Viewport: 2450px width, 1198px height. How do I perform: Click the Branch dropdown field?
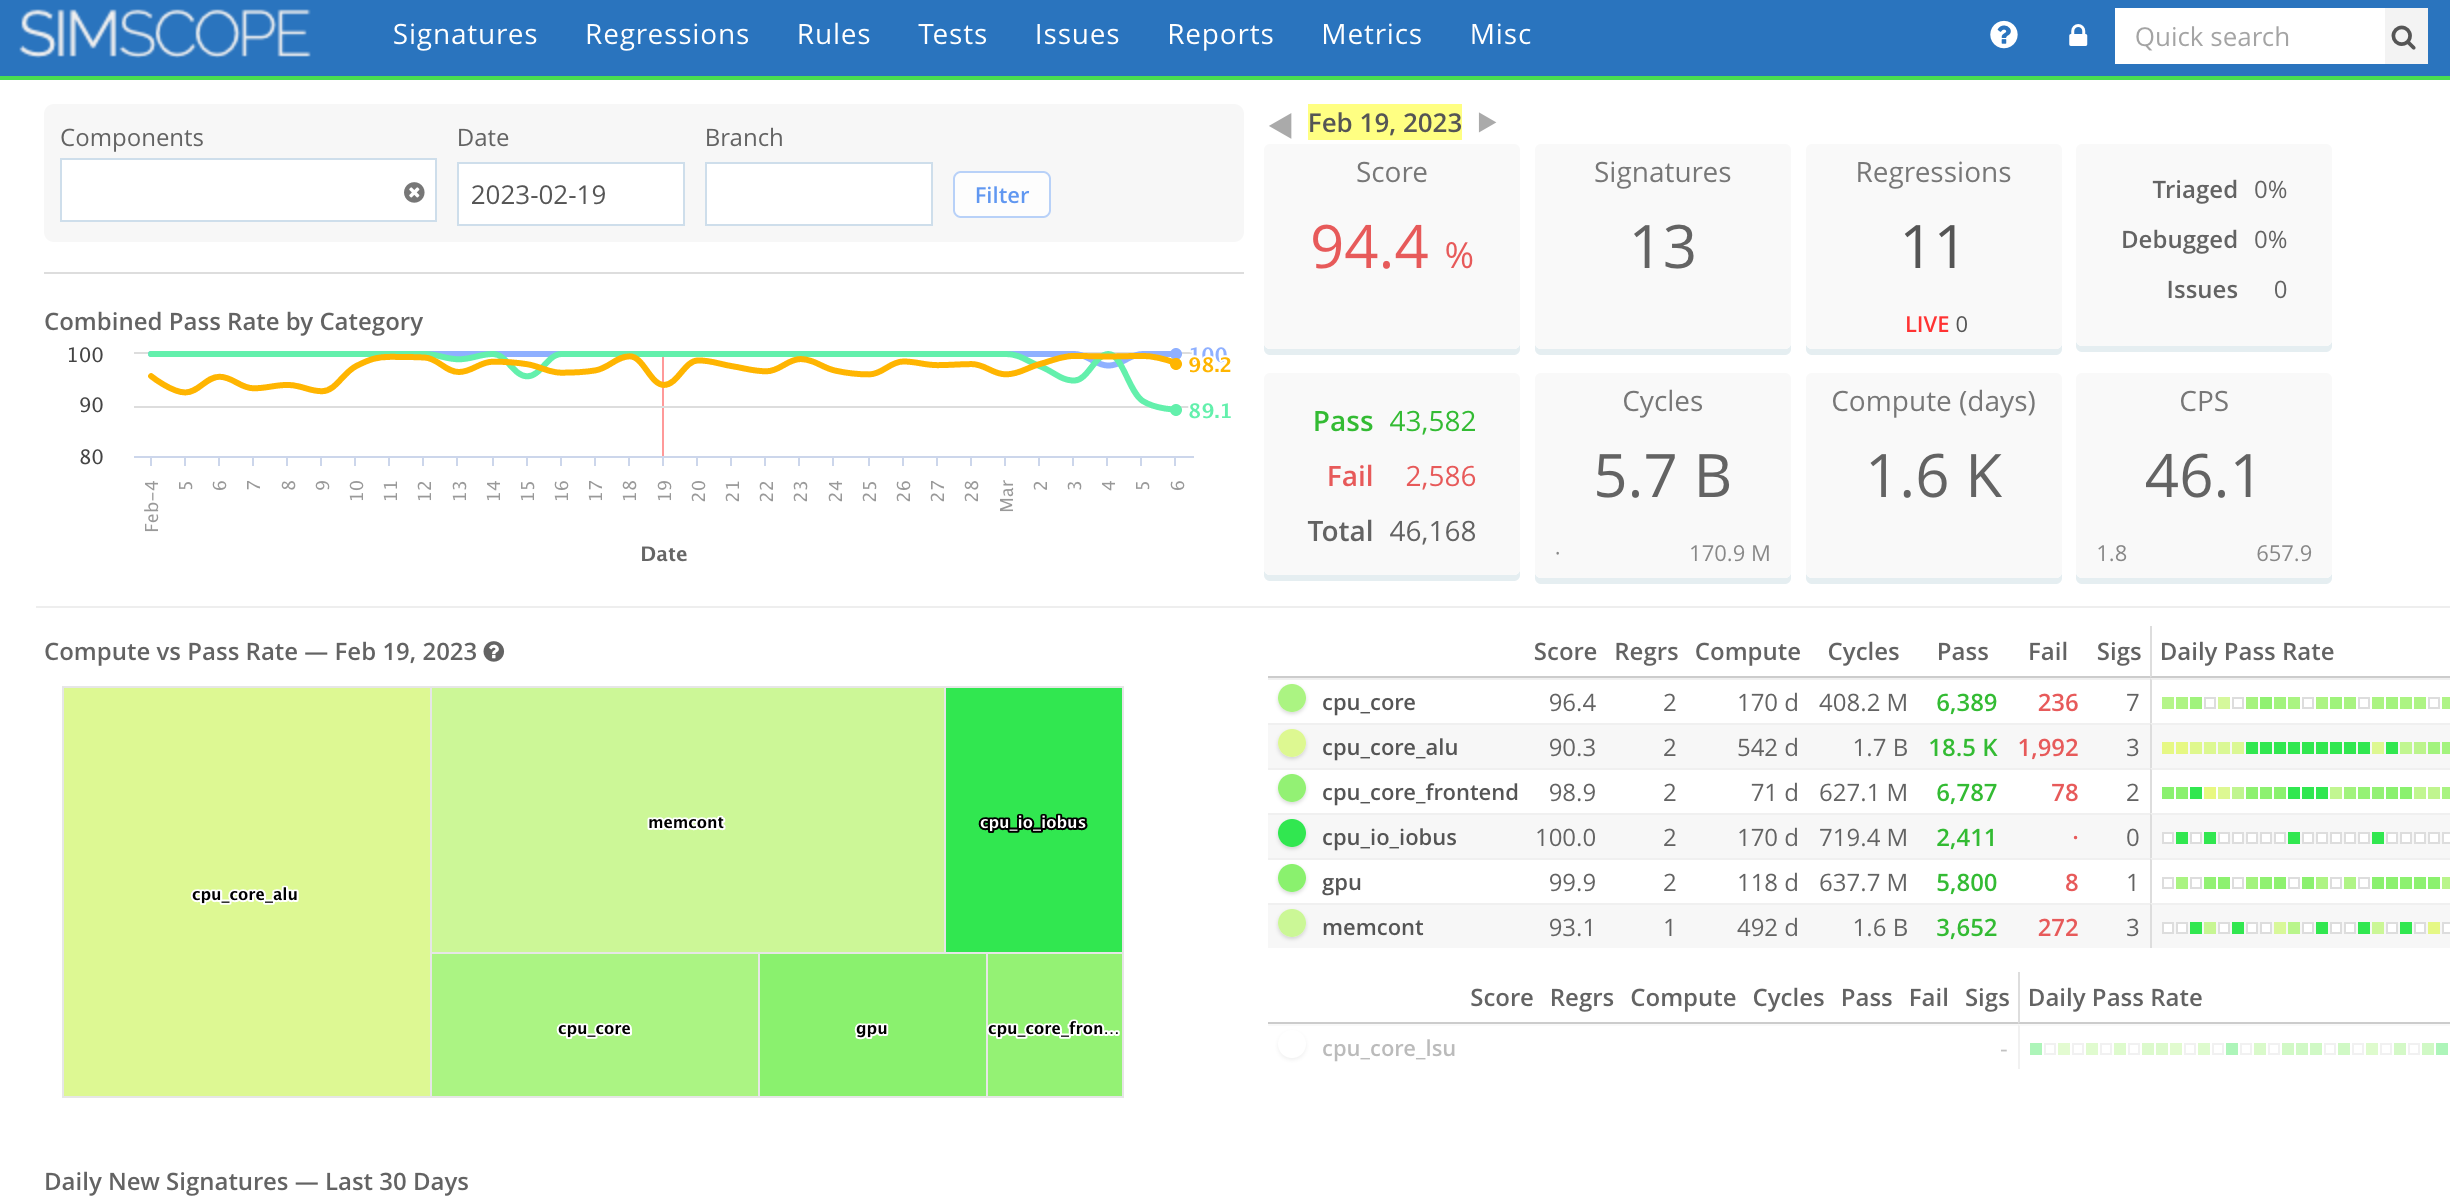(x=819, y=194)
